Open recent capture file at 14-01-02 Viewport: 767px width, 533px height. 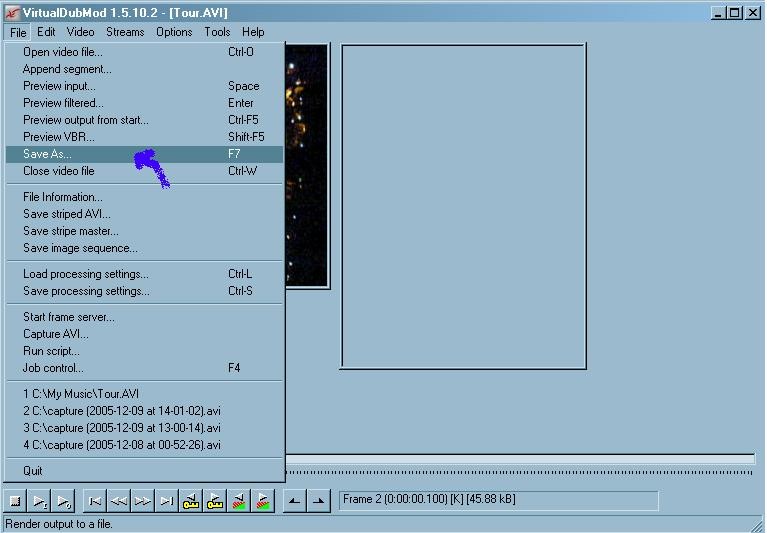(145, 411)
